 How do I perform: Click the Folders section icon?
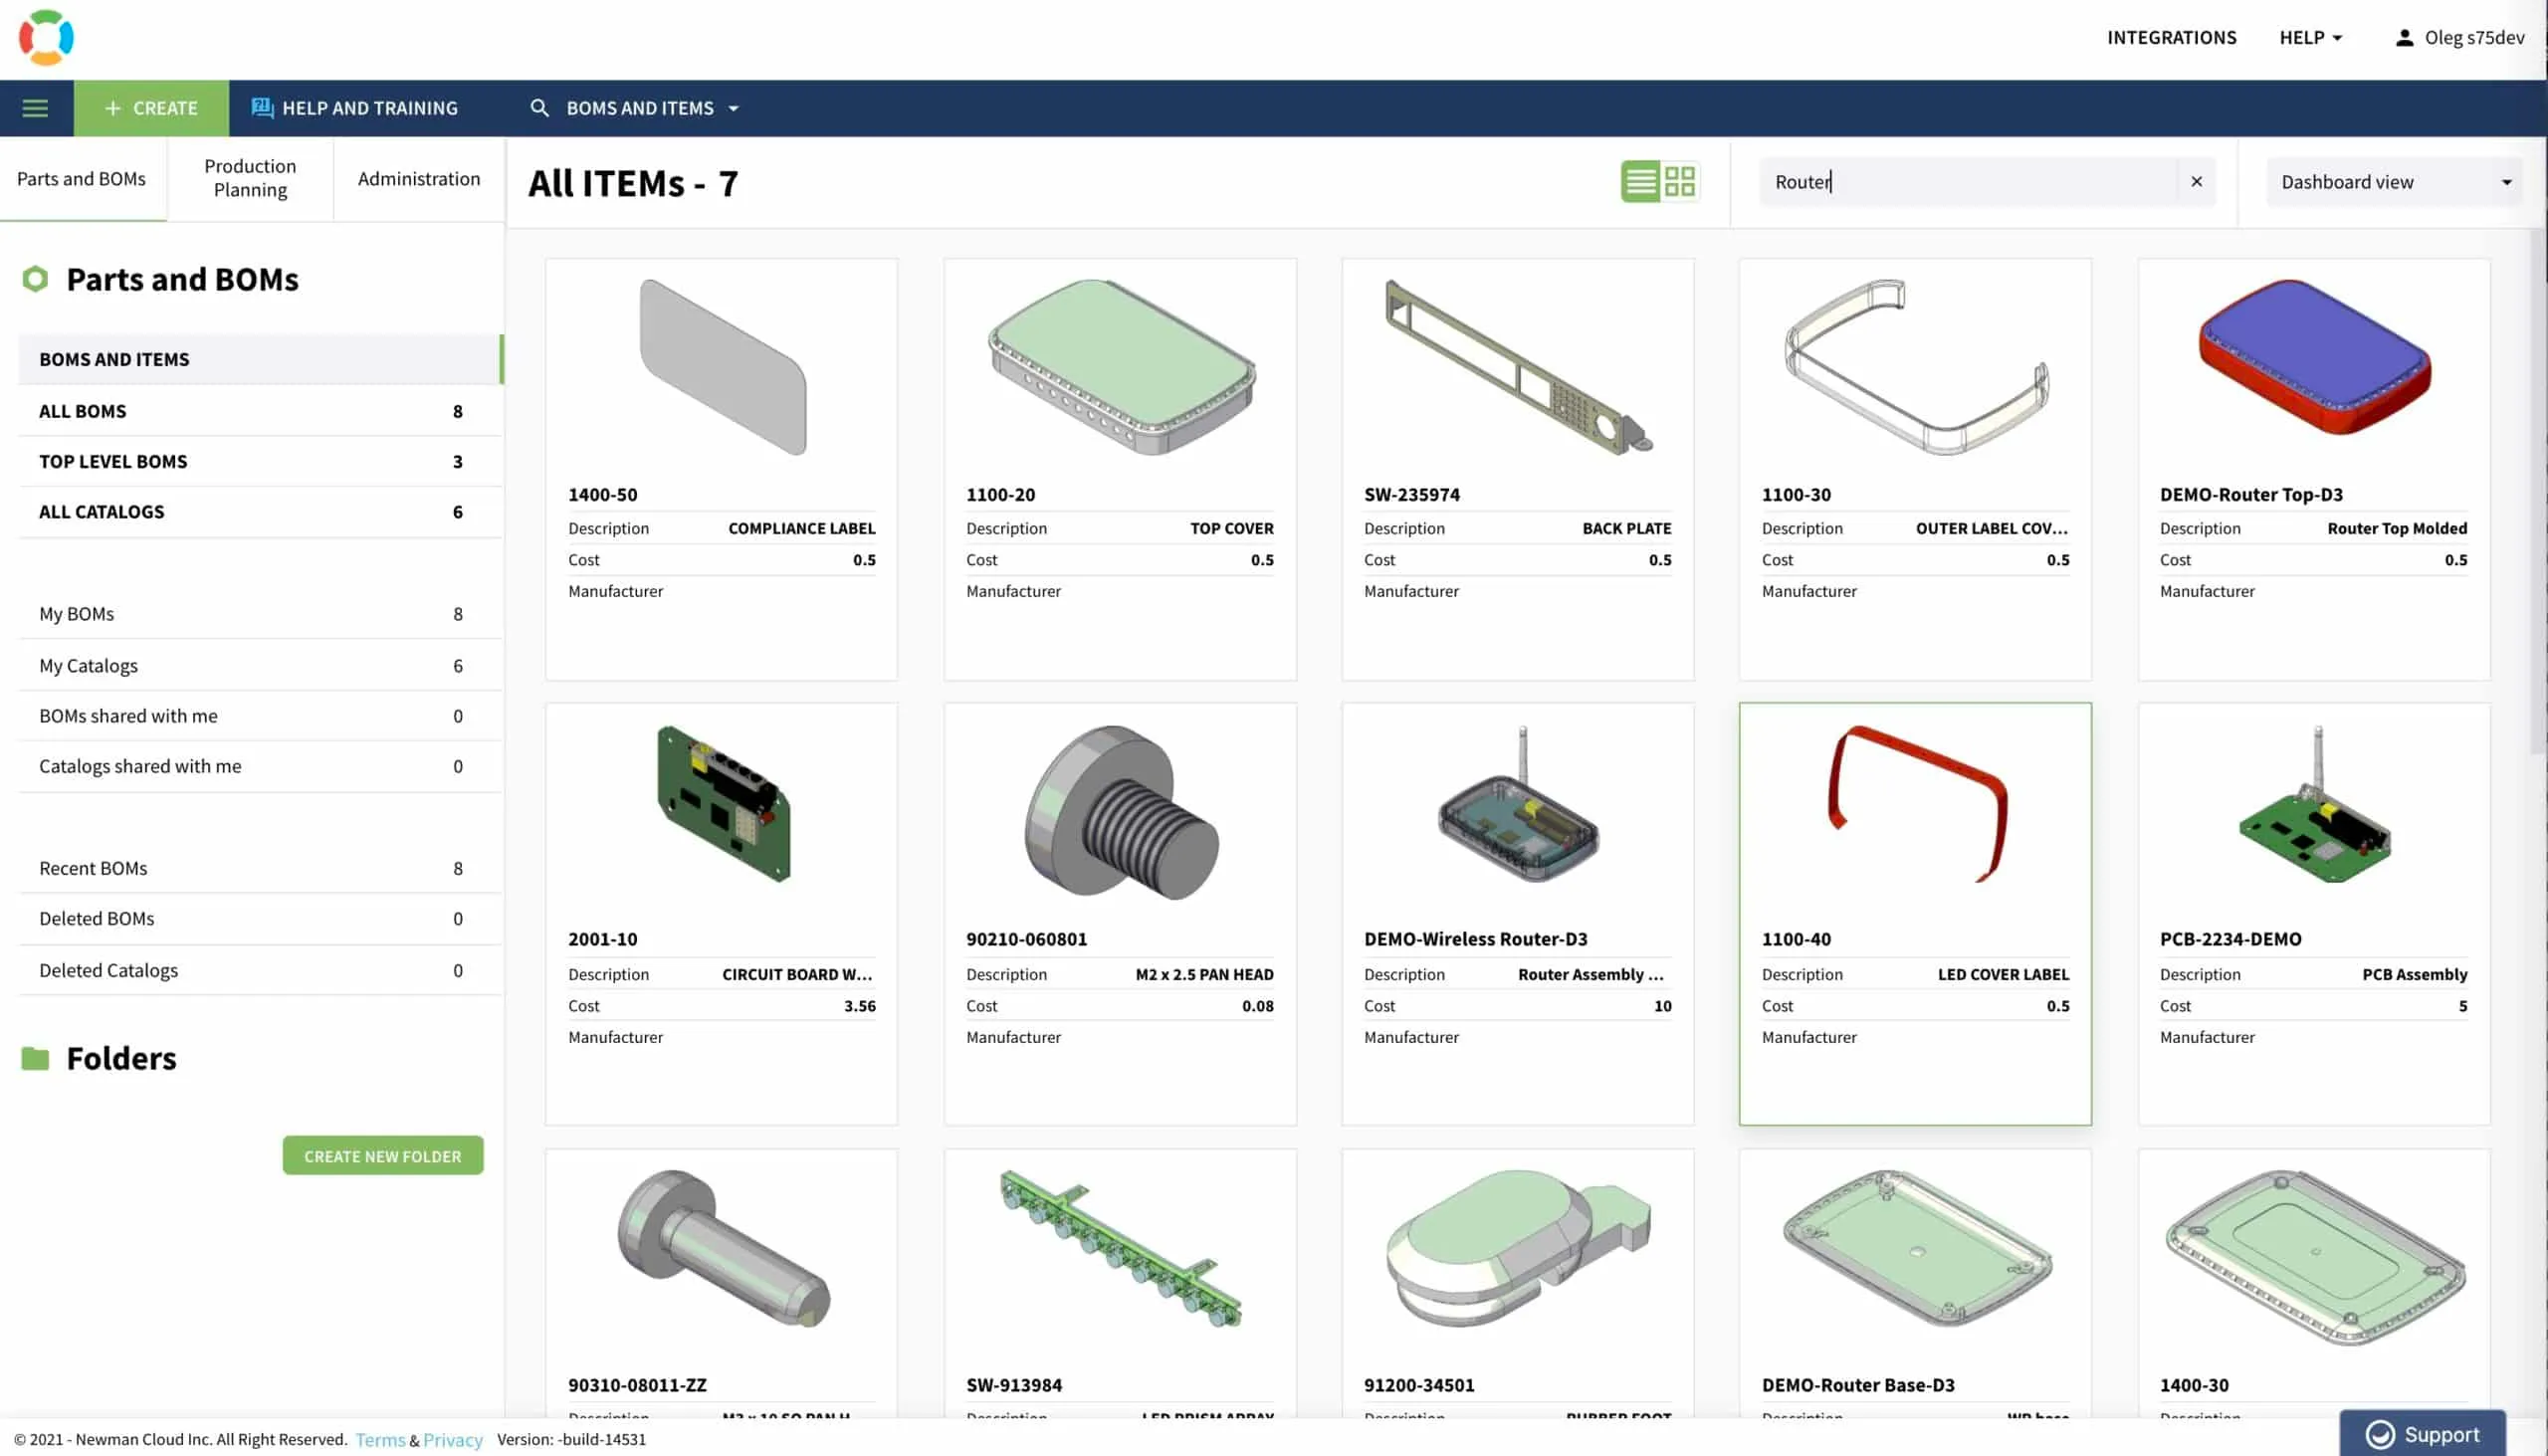pyautogui.click(x=35, y=1057)
